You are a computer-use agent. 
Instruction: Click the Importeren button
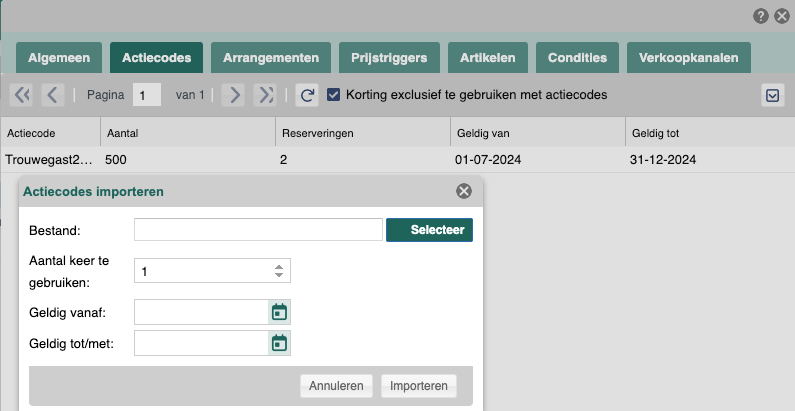point(419,386)
